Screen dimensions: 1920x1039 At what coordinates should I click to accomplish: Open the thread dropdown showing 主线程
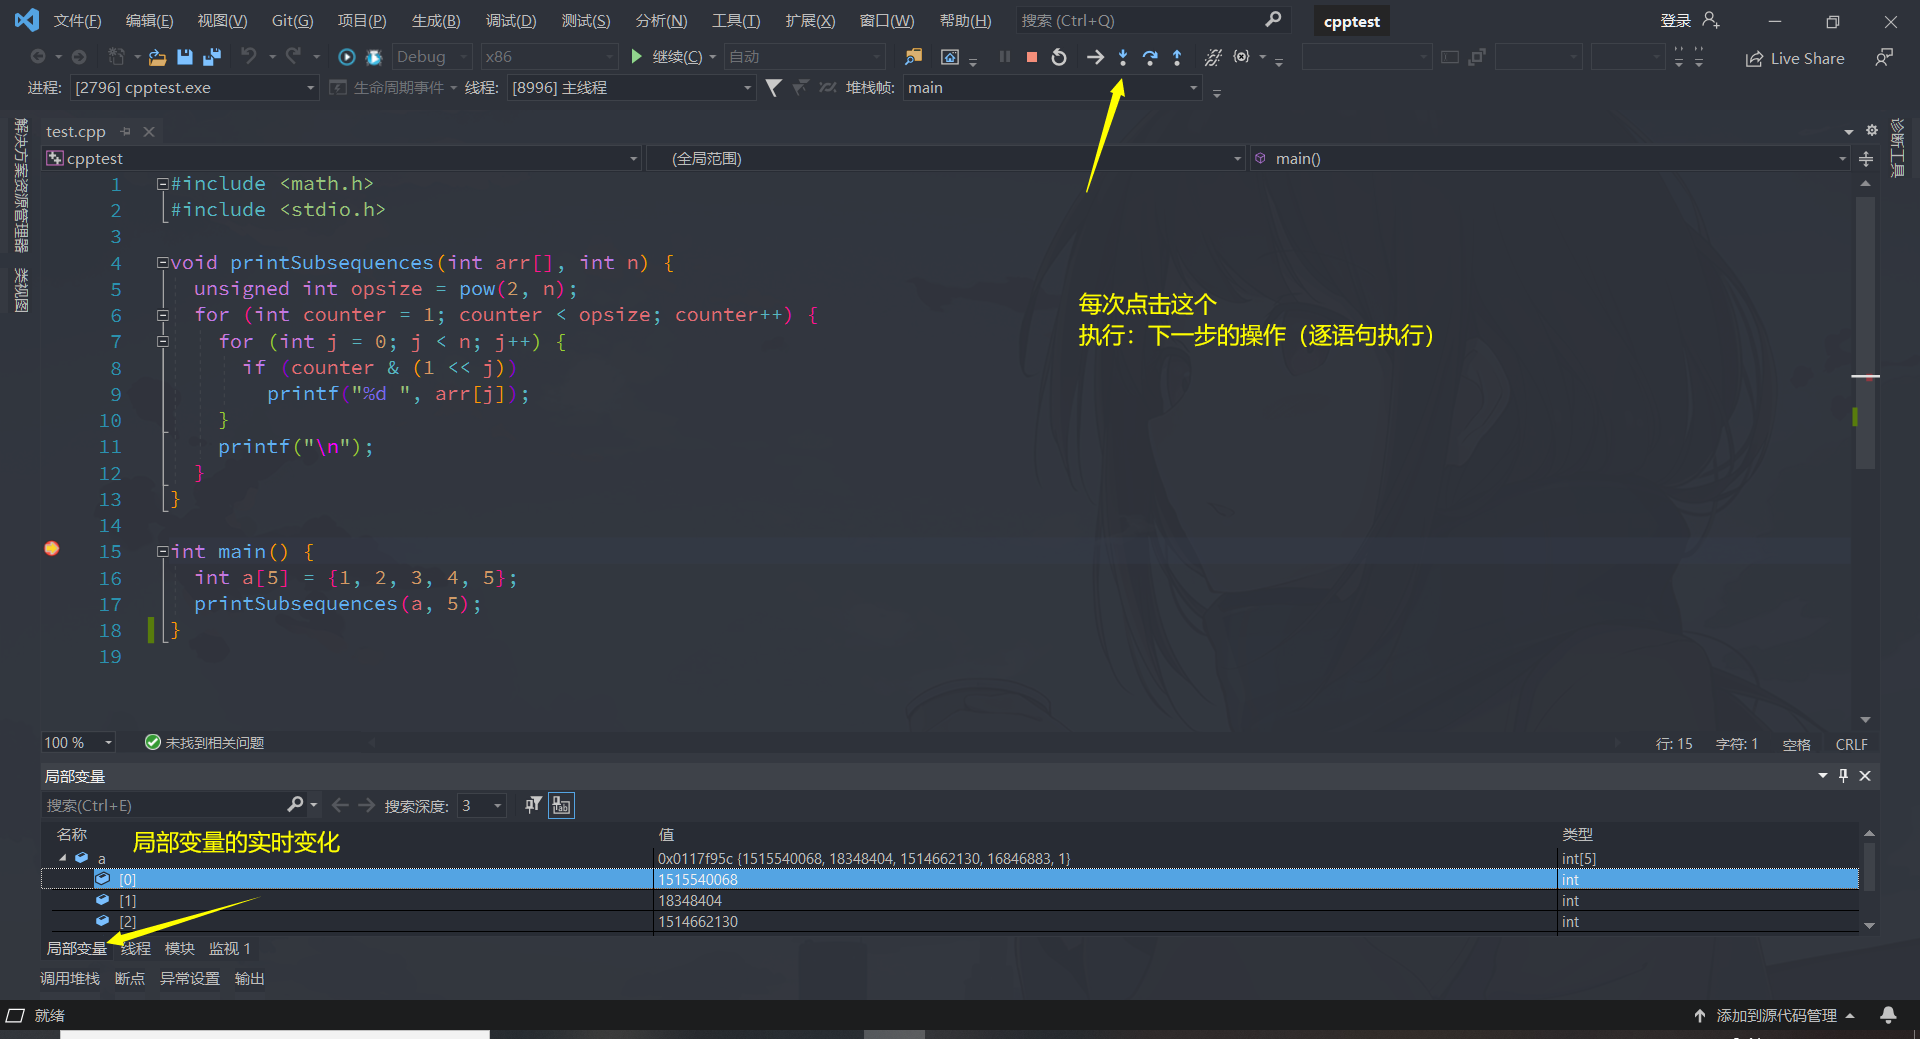click(632, 88)
